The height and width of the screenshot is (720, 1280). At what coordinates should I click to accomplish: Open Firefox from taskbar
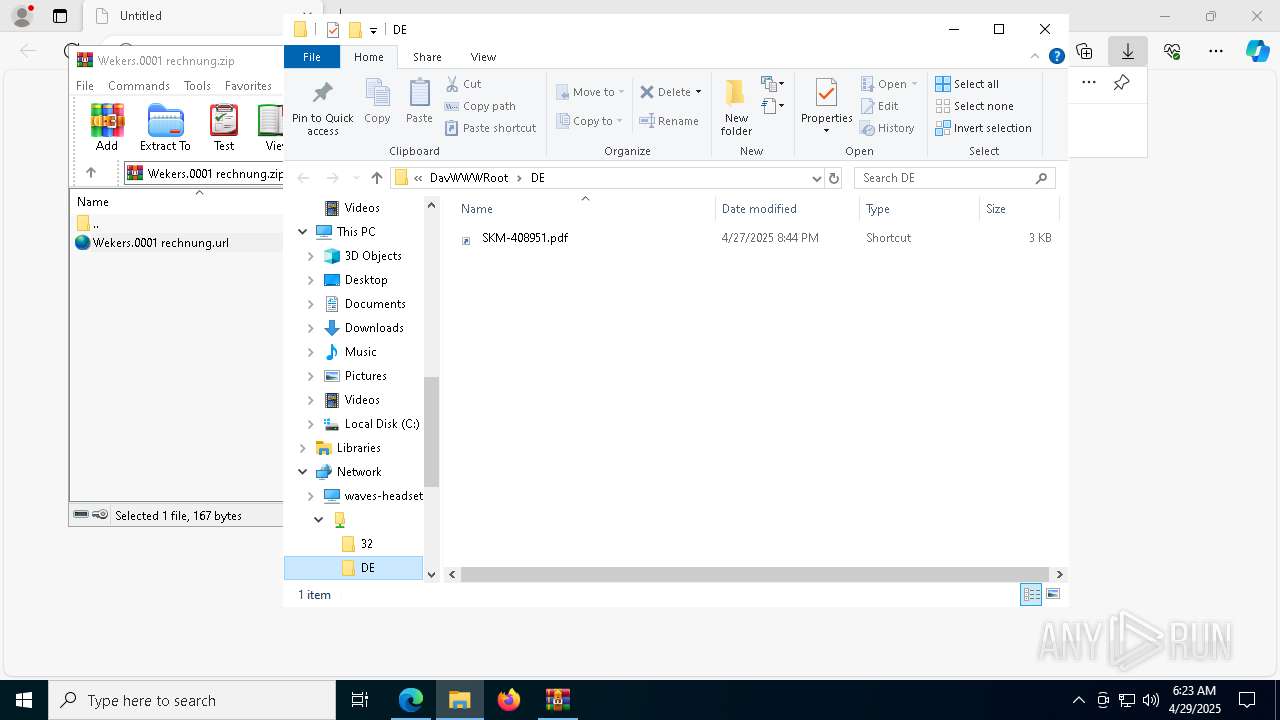[509, 700]
